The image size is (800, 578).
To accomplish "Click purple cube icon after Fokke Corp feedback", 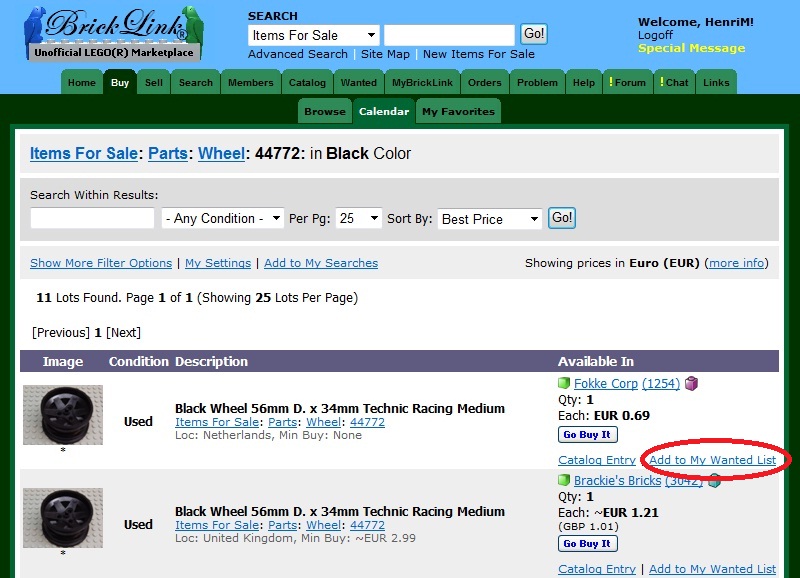I will click(691, 384).
